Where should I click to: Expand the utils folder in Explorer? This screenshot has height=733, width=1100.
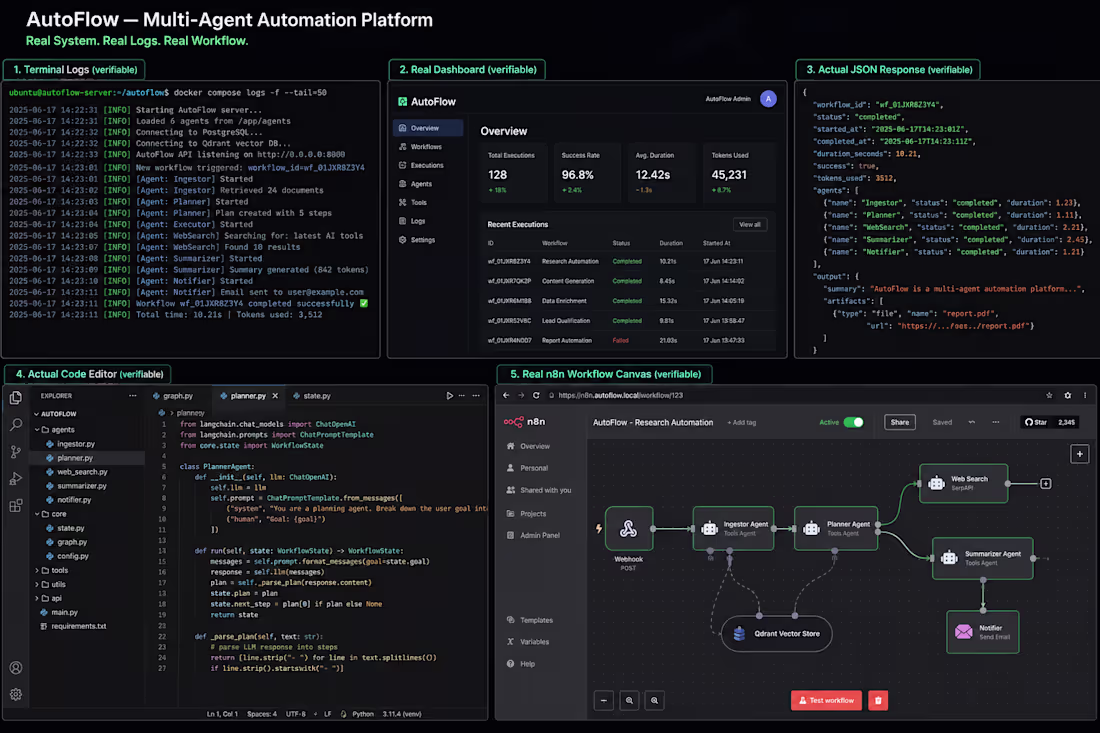pyautogui.click(x=38, y=584)
